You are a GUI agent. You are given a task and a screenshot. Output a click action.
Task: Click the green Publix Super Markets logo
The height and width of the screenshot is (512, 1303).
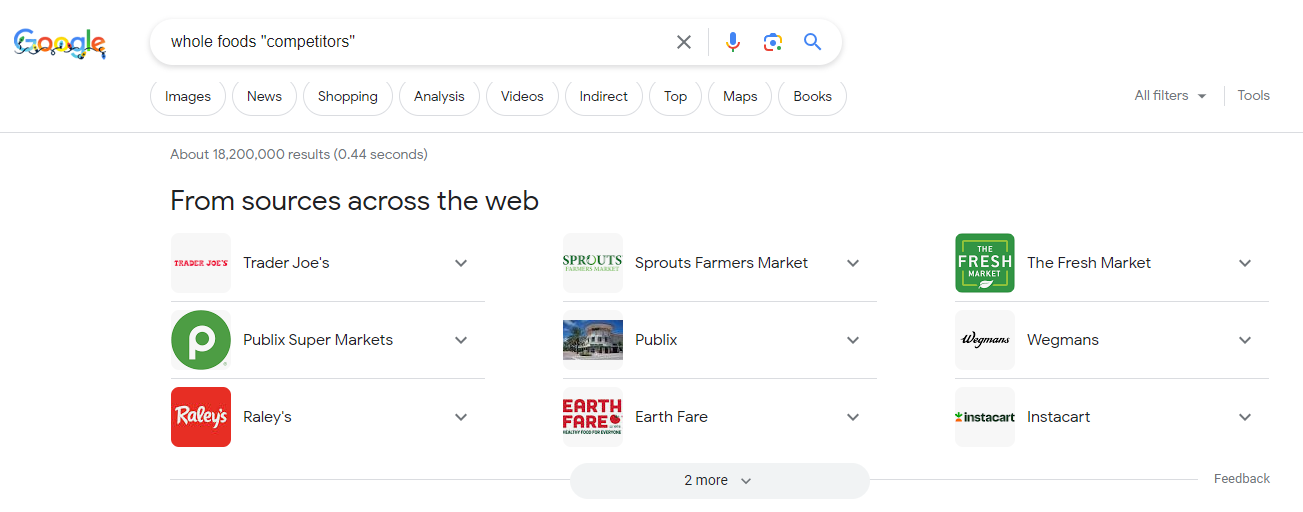coord(201,340)
